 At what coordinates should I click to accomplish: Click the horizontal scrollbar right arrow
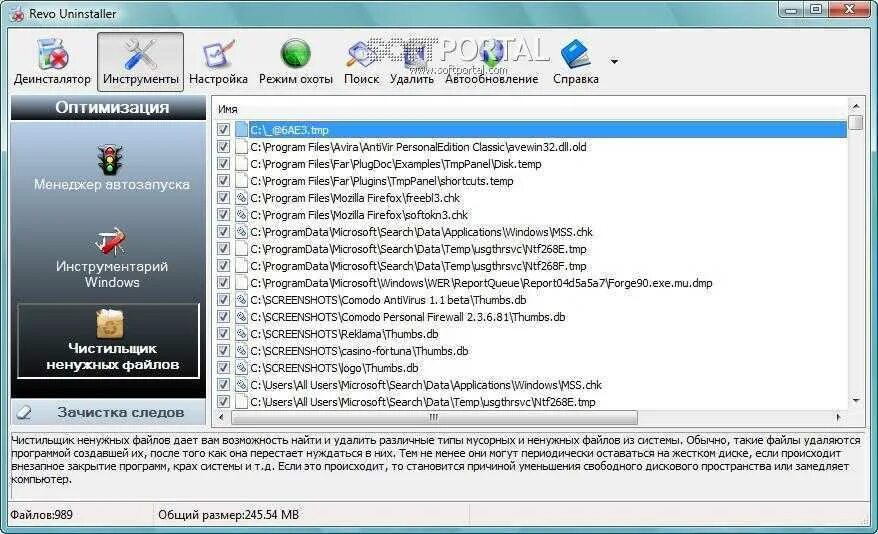(838, 417)
